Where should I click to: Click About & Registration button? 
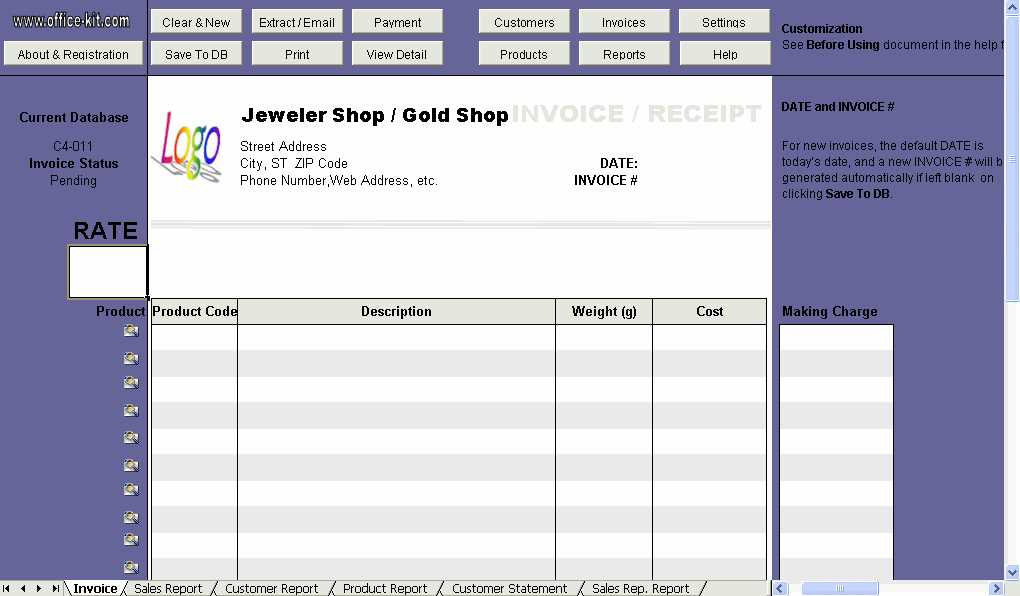click(x=73, y=53)
